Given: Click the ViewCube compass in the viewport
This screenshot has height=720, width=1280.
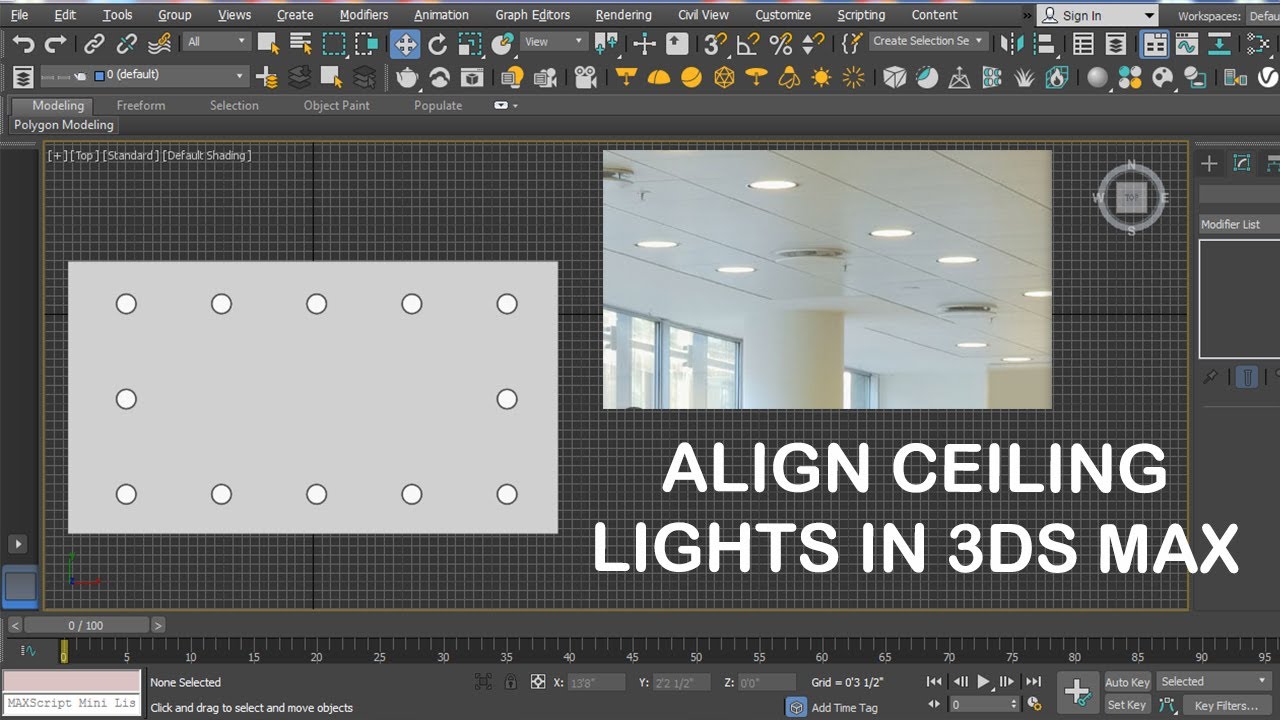Looking at the screenshot, I should (1131, 197).
